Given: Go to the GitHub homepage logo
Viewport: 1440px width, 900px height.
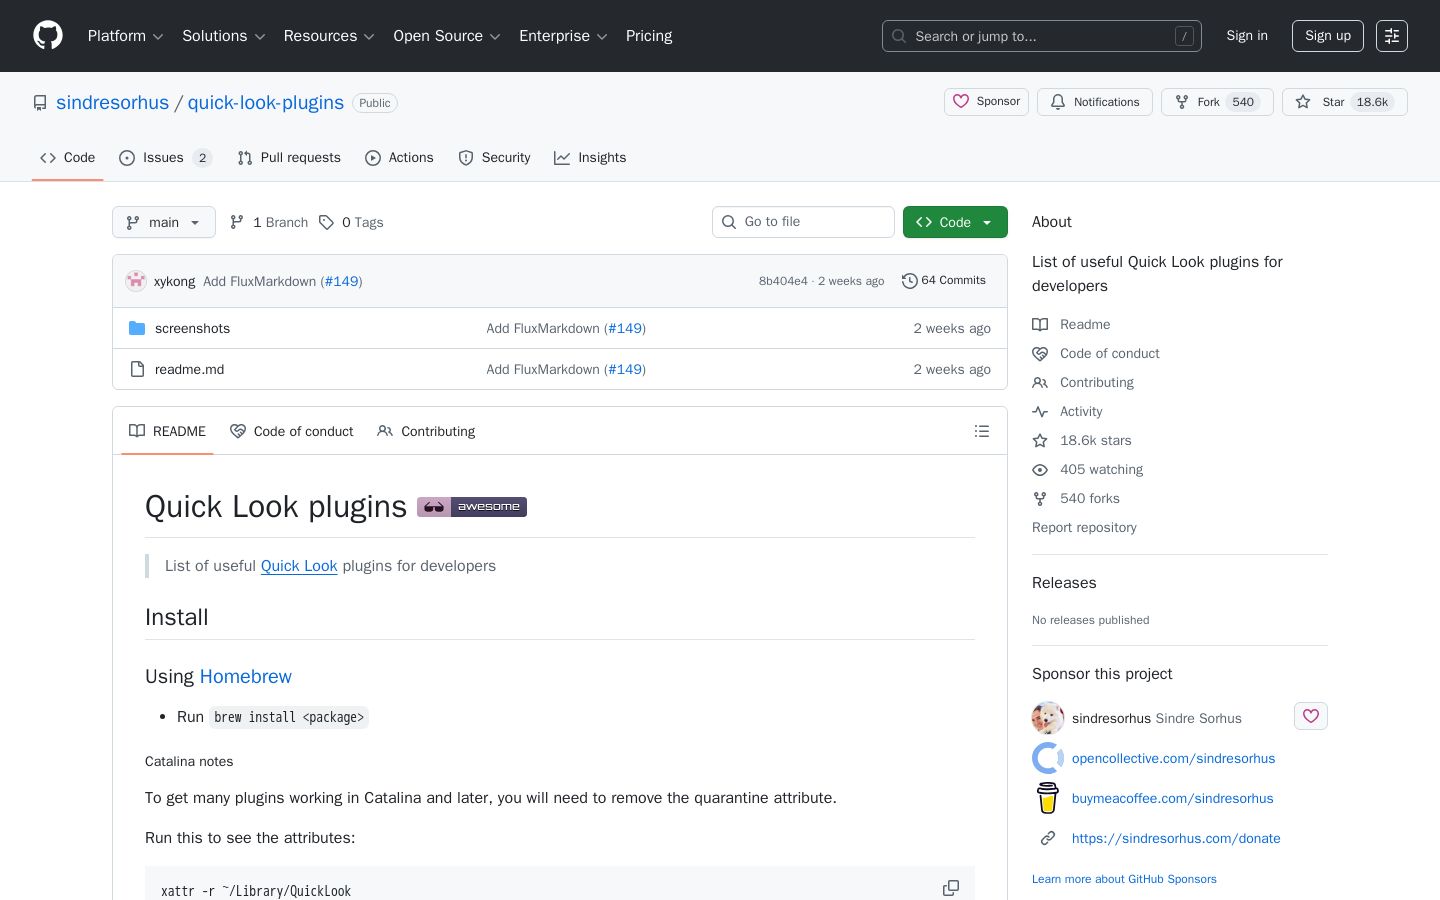Looking at the screenshot, I should [48, 36].
